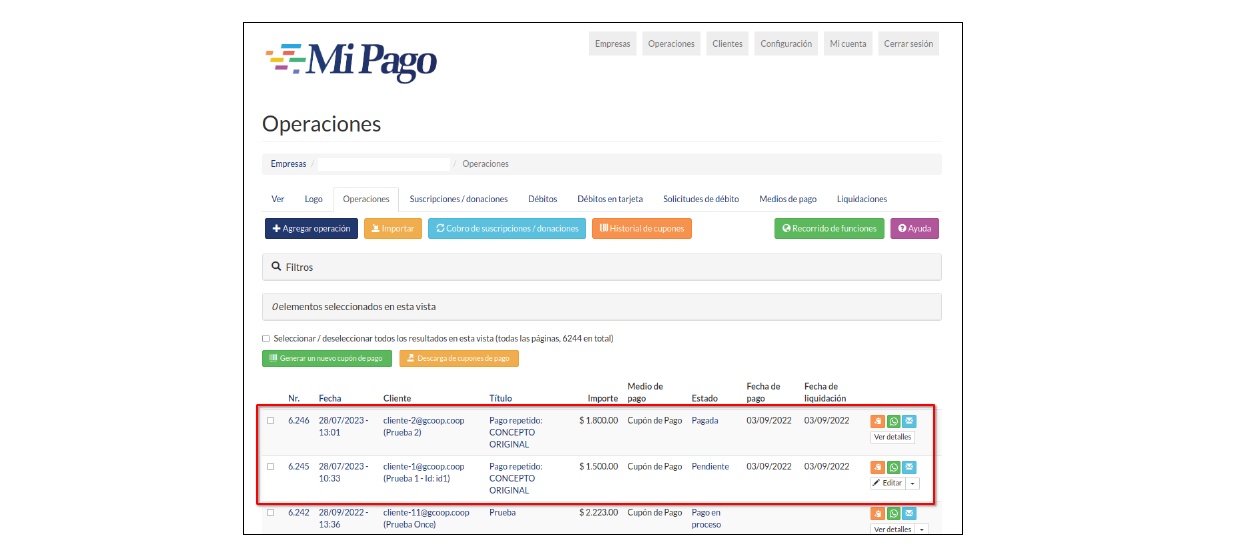This screenshot has height=557, width=1242.
Task: Open dropdown arrow beside Ver detalles in row 6.242
Action: pos(922,529)
